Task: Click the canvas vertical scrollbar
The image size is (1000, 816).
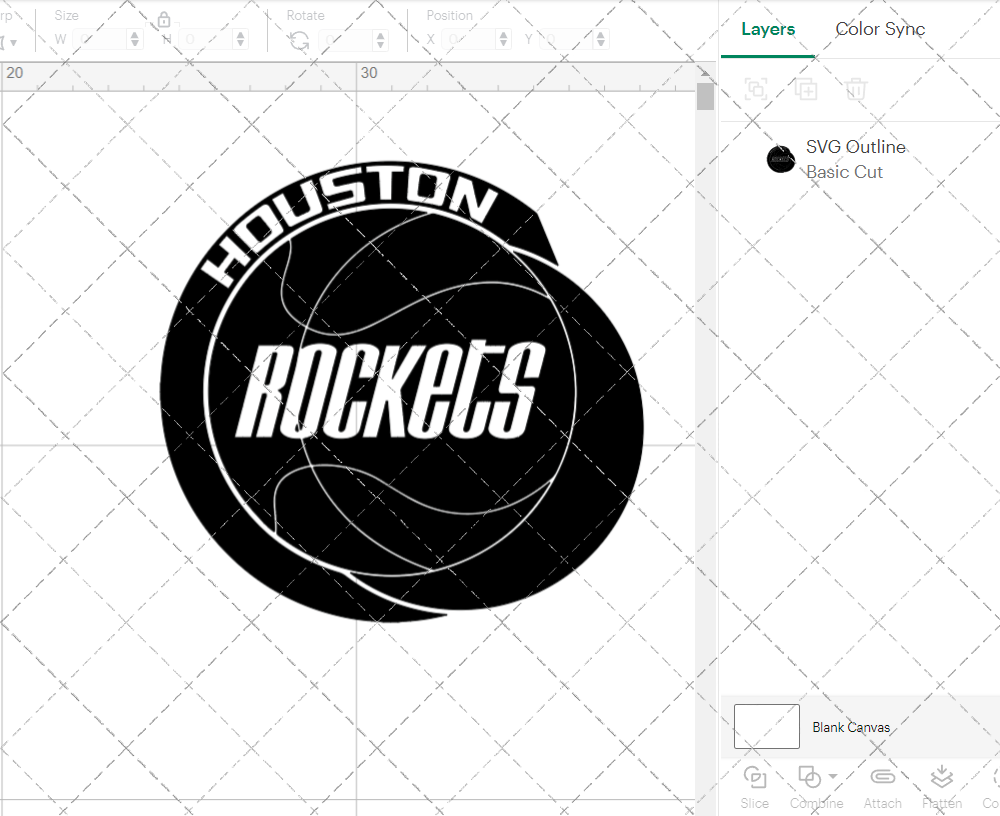Action: [x=705, y=97]
